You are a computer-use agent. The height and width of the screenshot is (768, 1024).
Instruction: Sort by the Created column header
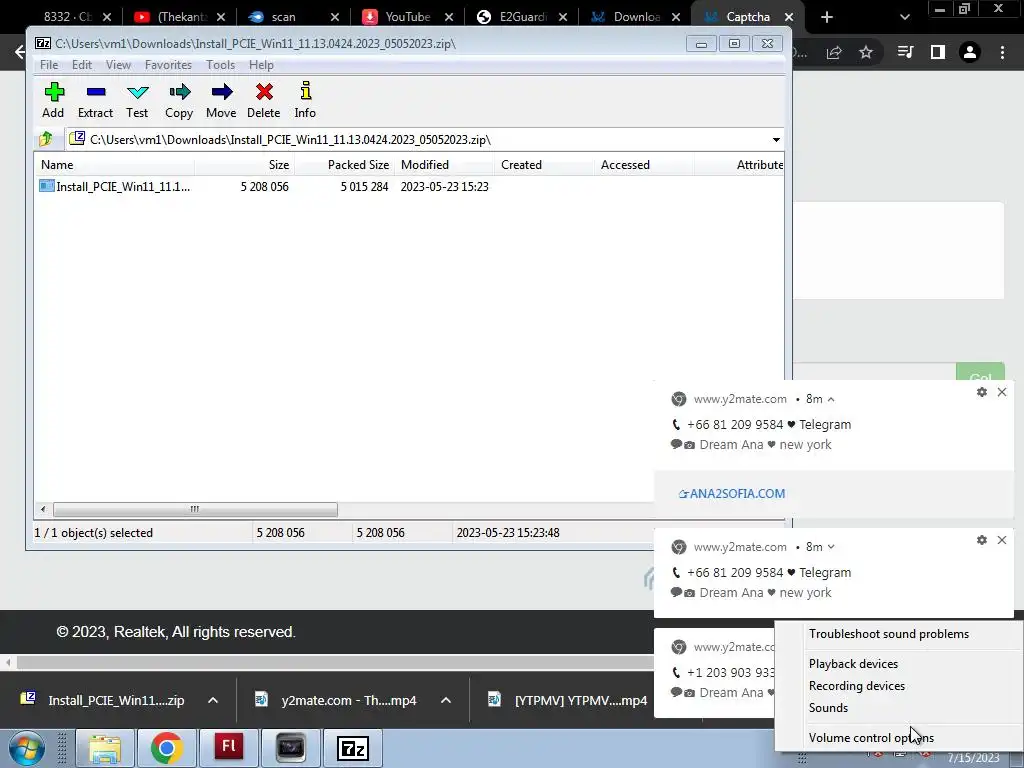[544, 165]
